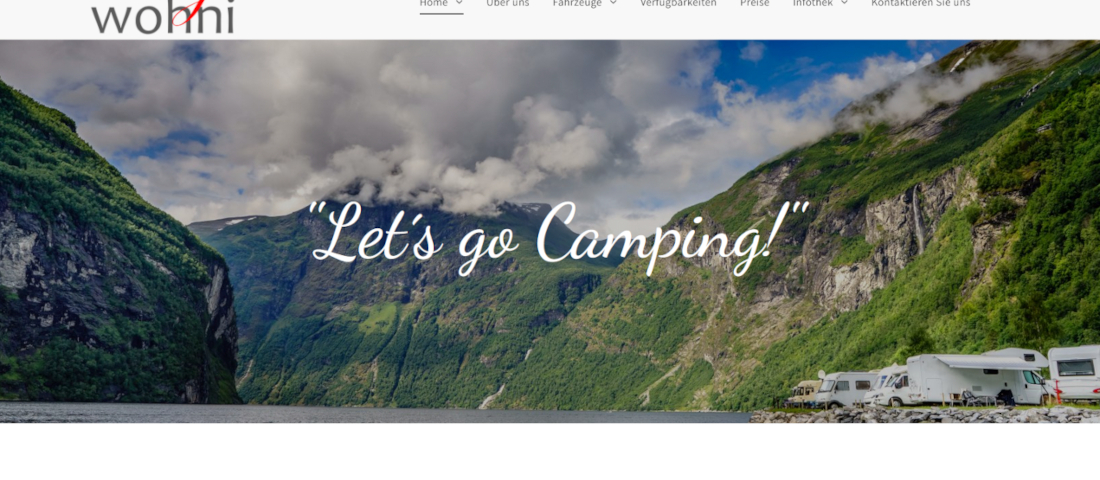Select Kontaktieren Sie uns link

(920, 4)
